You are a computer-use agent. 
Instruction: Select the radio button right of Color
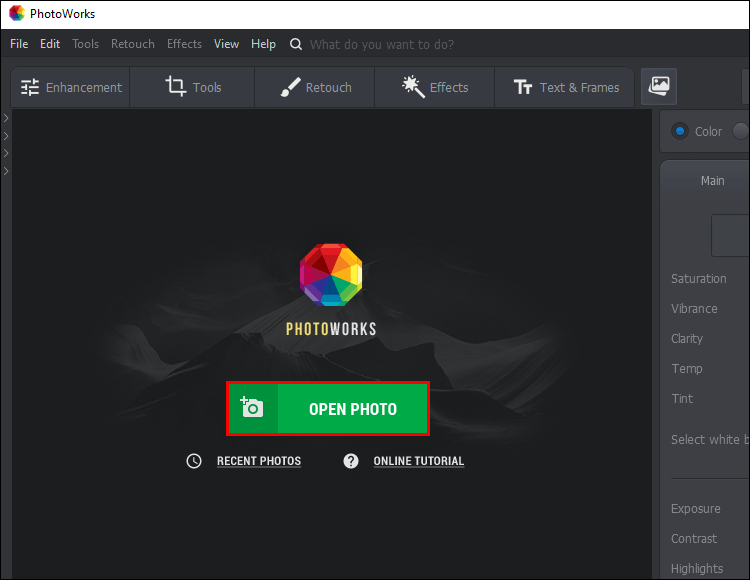[740, 131]
